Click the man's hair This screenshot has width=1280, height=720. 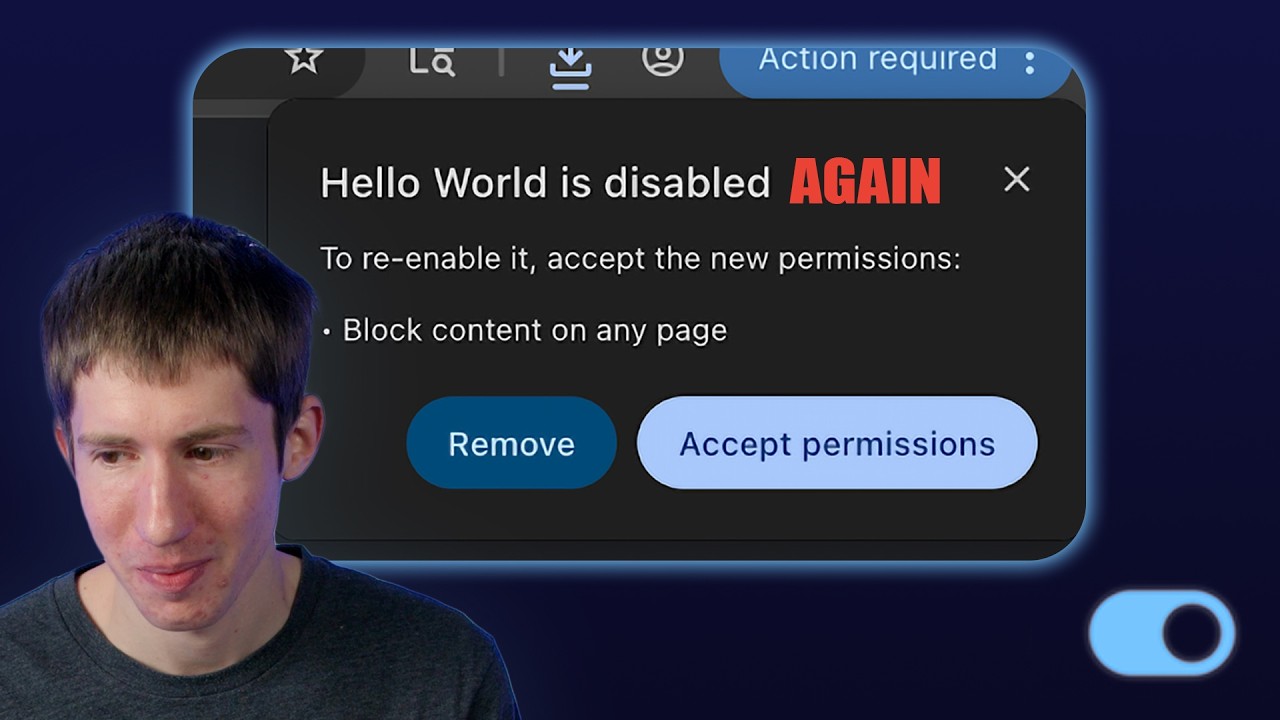pyautogui.click(x=175, y=300)
